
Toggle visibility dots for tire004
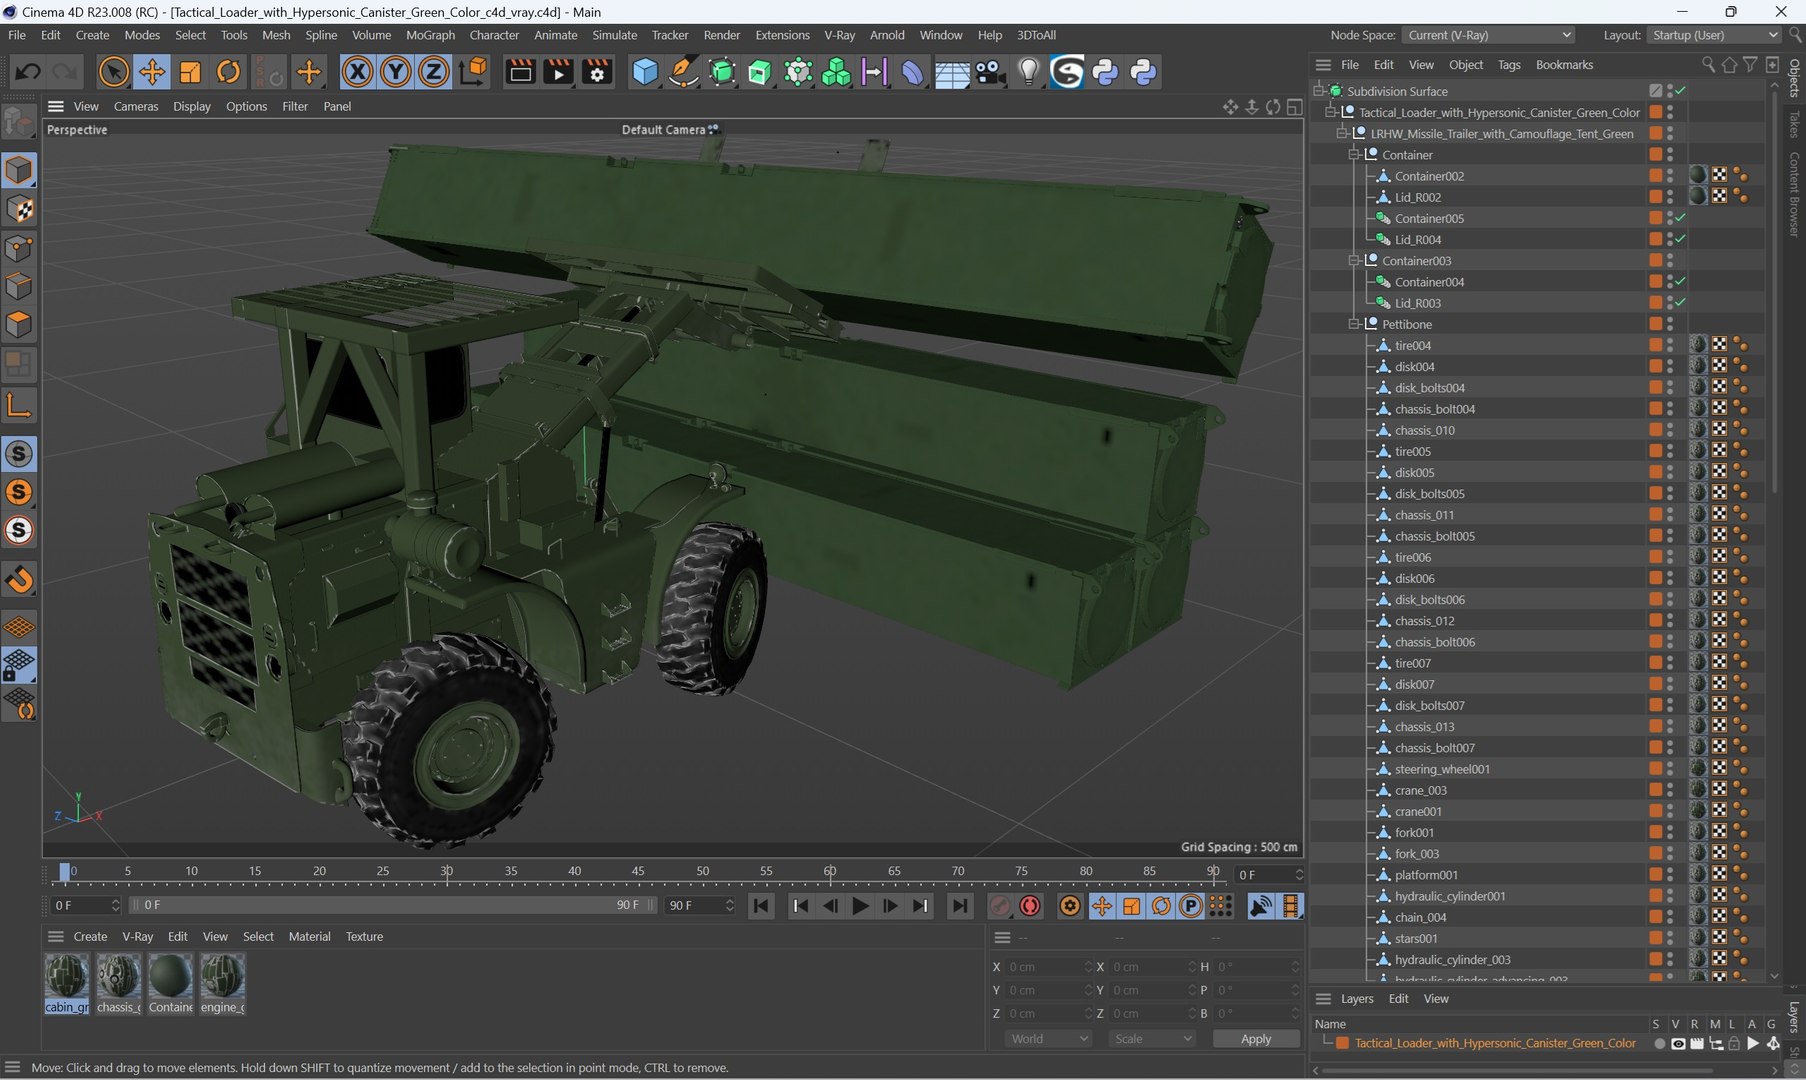pos(1670,345)
